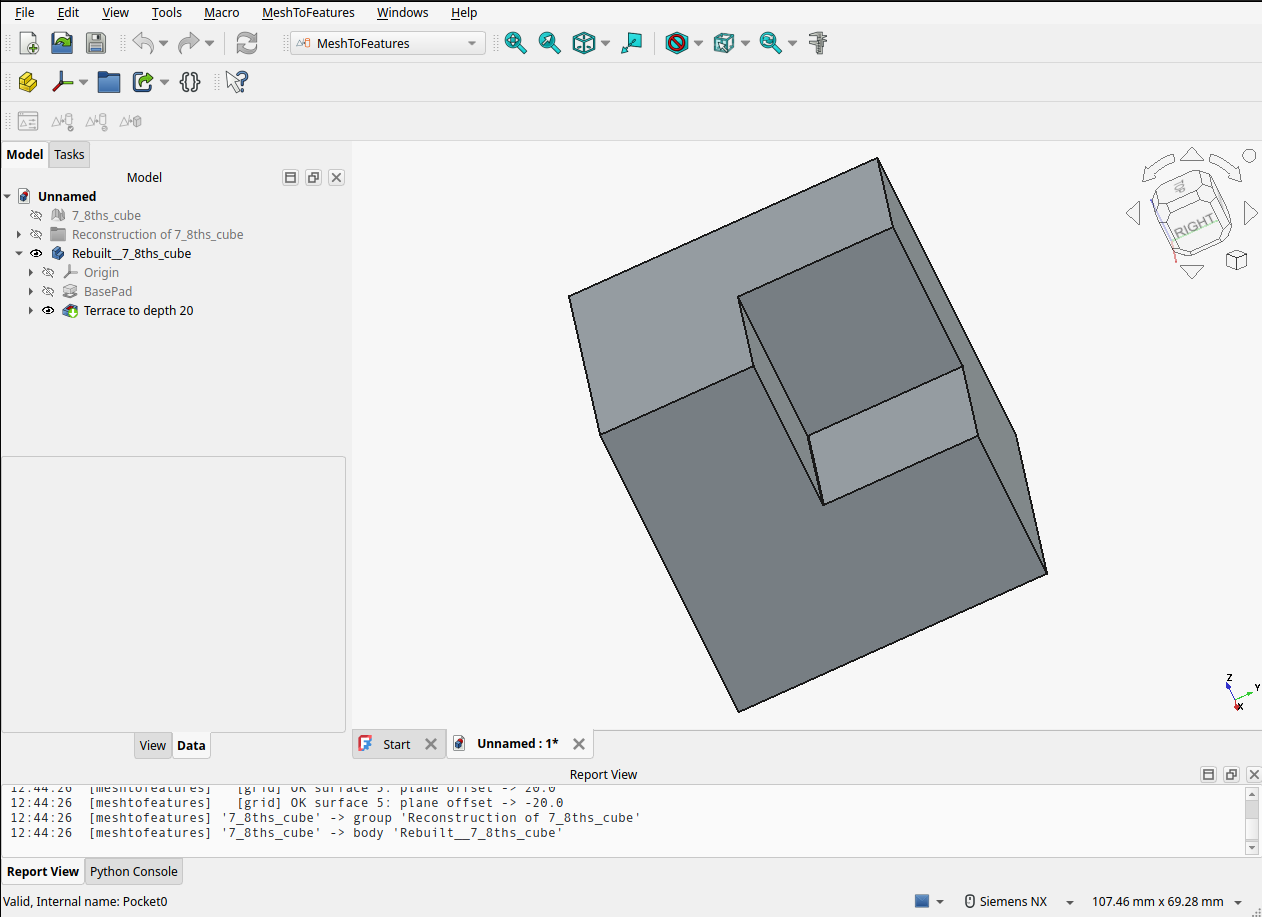Image resolution: width=1262 pixels, height=917 pixels.
Task: Open the MeshToFeatures workbench dropdown
Action: 388,43
